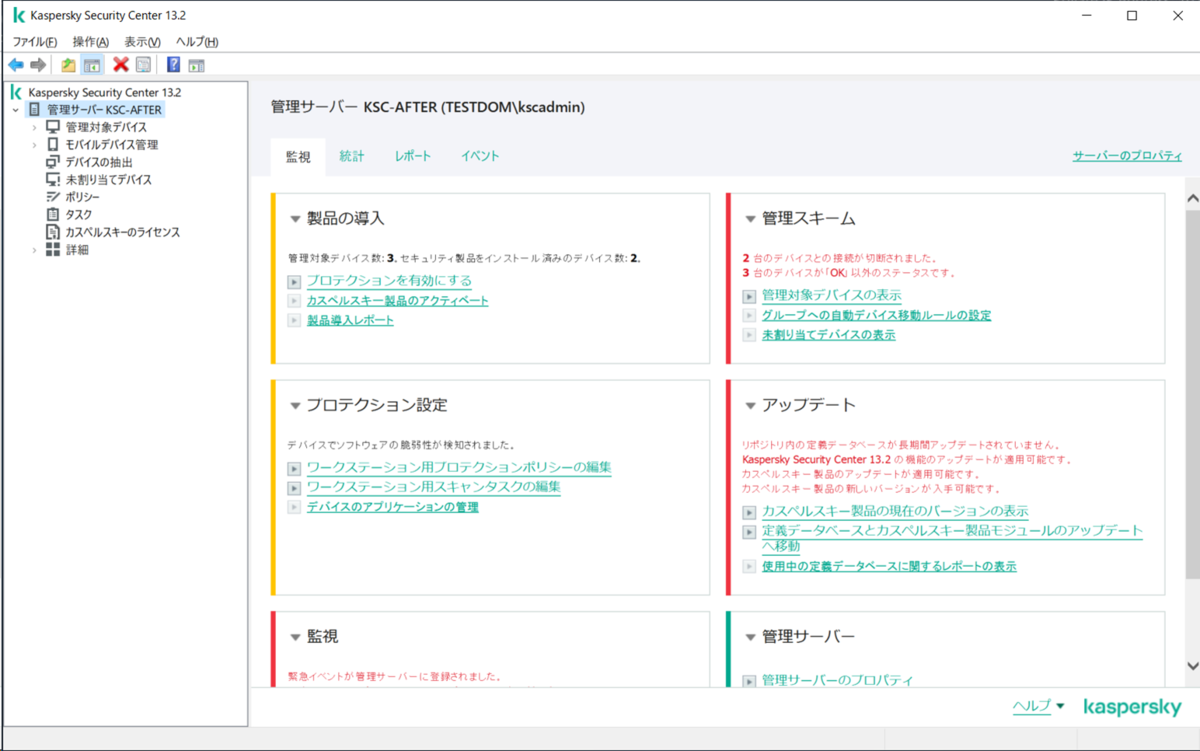Click the 詳細 grid icon in tree
The image size is (1200, 751).
tap(53, 250)
